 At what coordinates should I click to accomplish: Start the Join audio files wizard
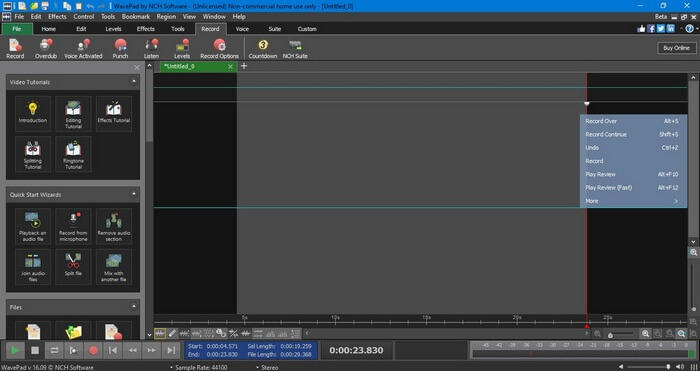click(33, 267)
